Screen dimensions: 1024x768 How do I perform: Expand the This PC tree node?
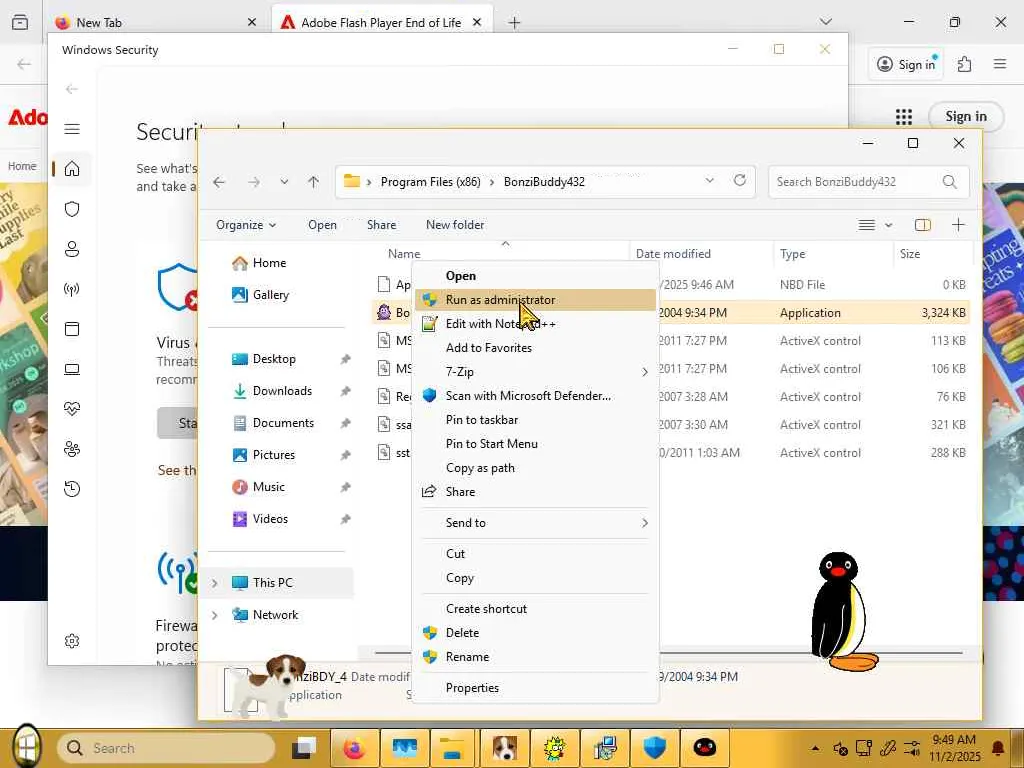tap(215, 583)
